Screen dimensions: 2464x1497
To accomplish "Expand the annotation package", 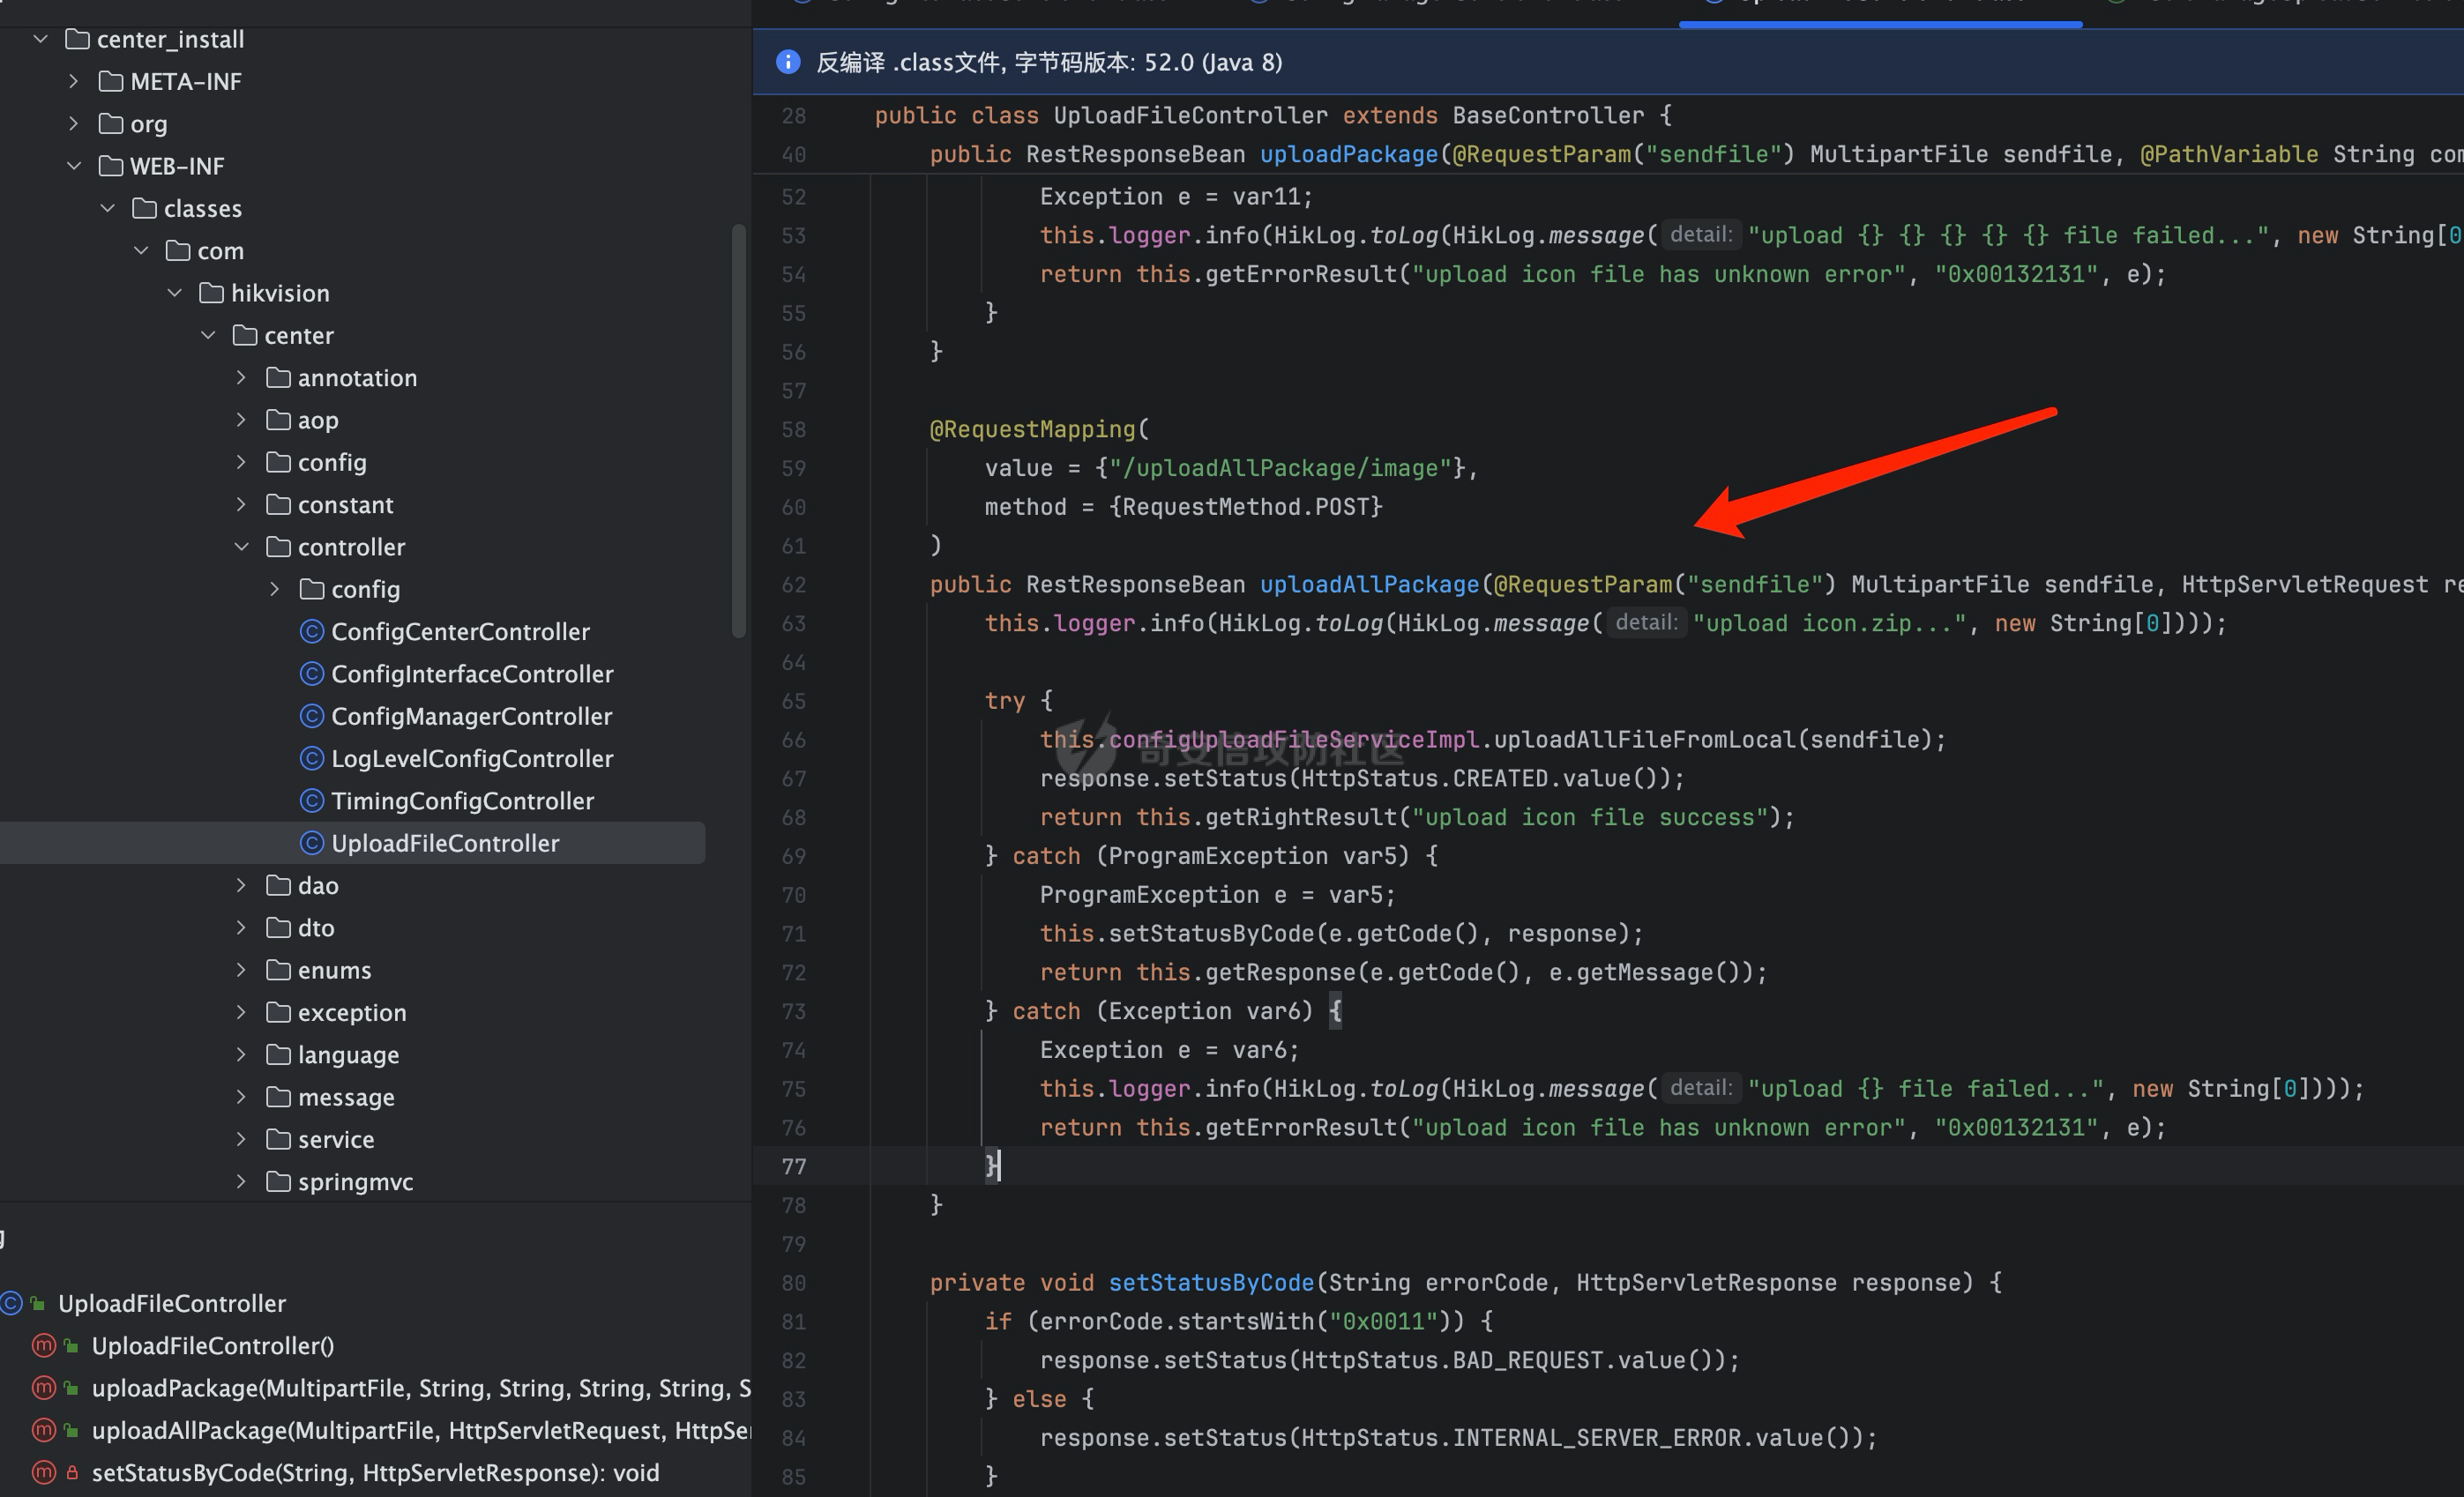I will click(x=241, y=377).
